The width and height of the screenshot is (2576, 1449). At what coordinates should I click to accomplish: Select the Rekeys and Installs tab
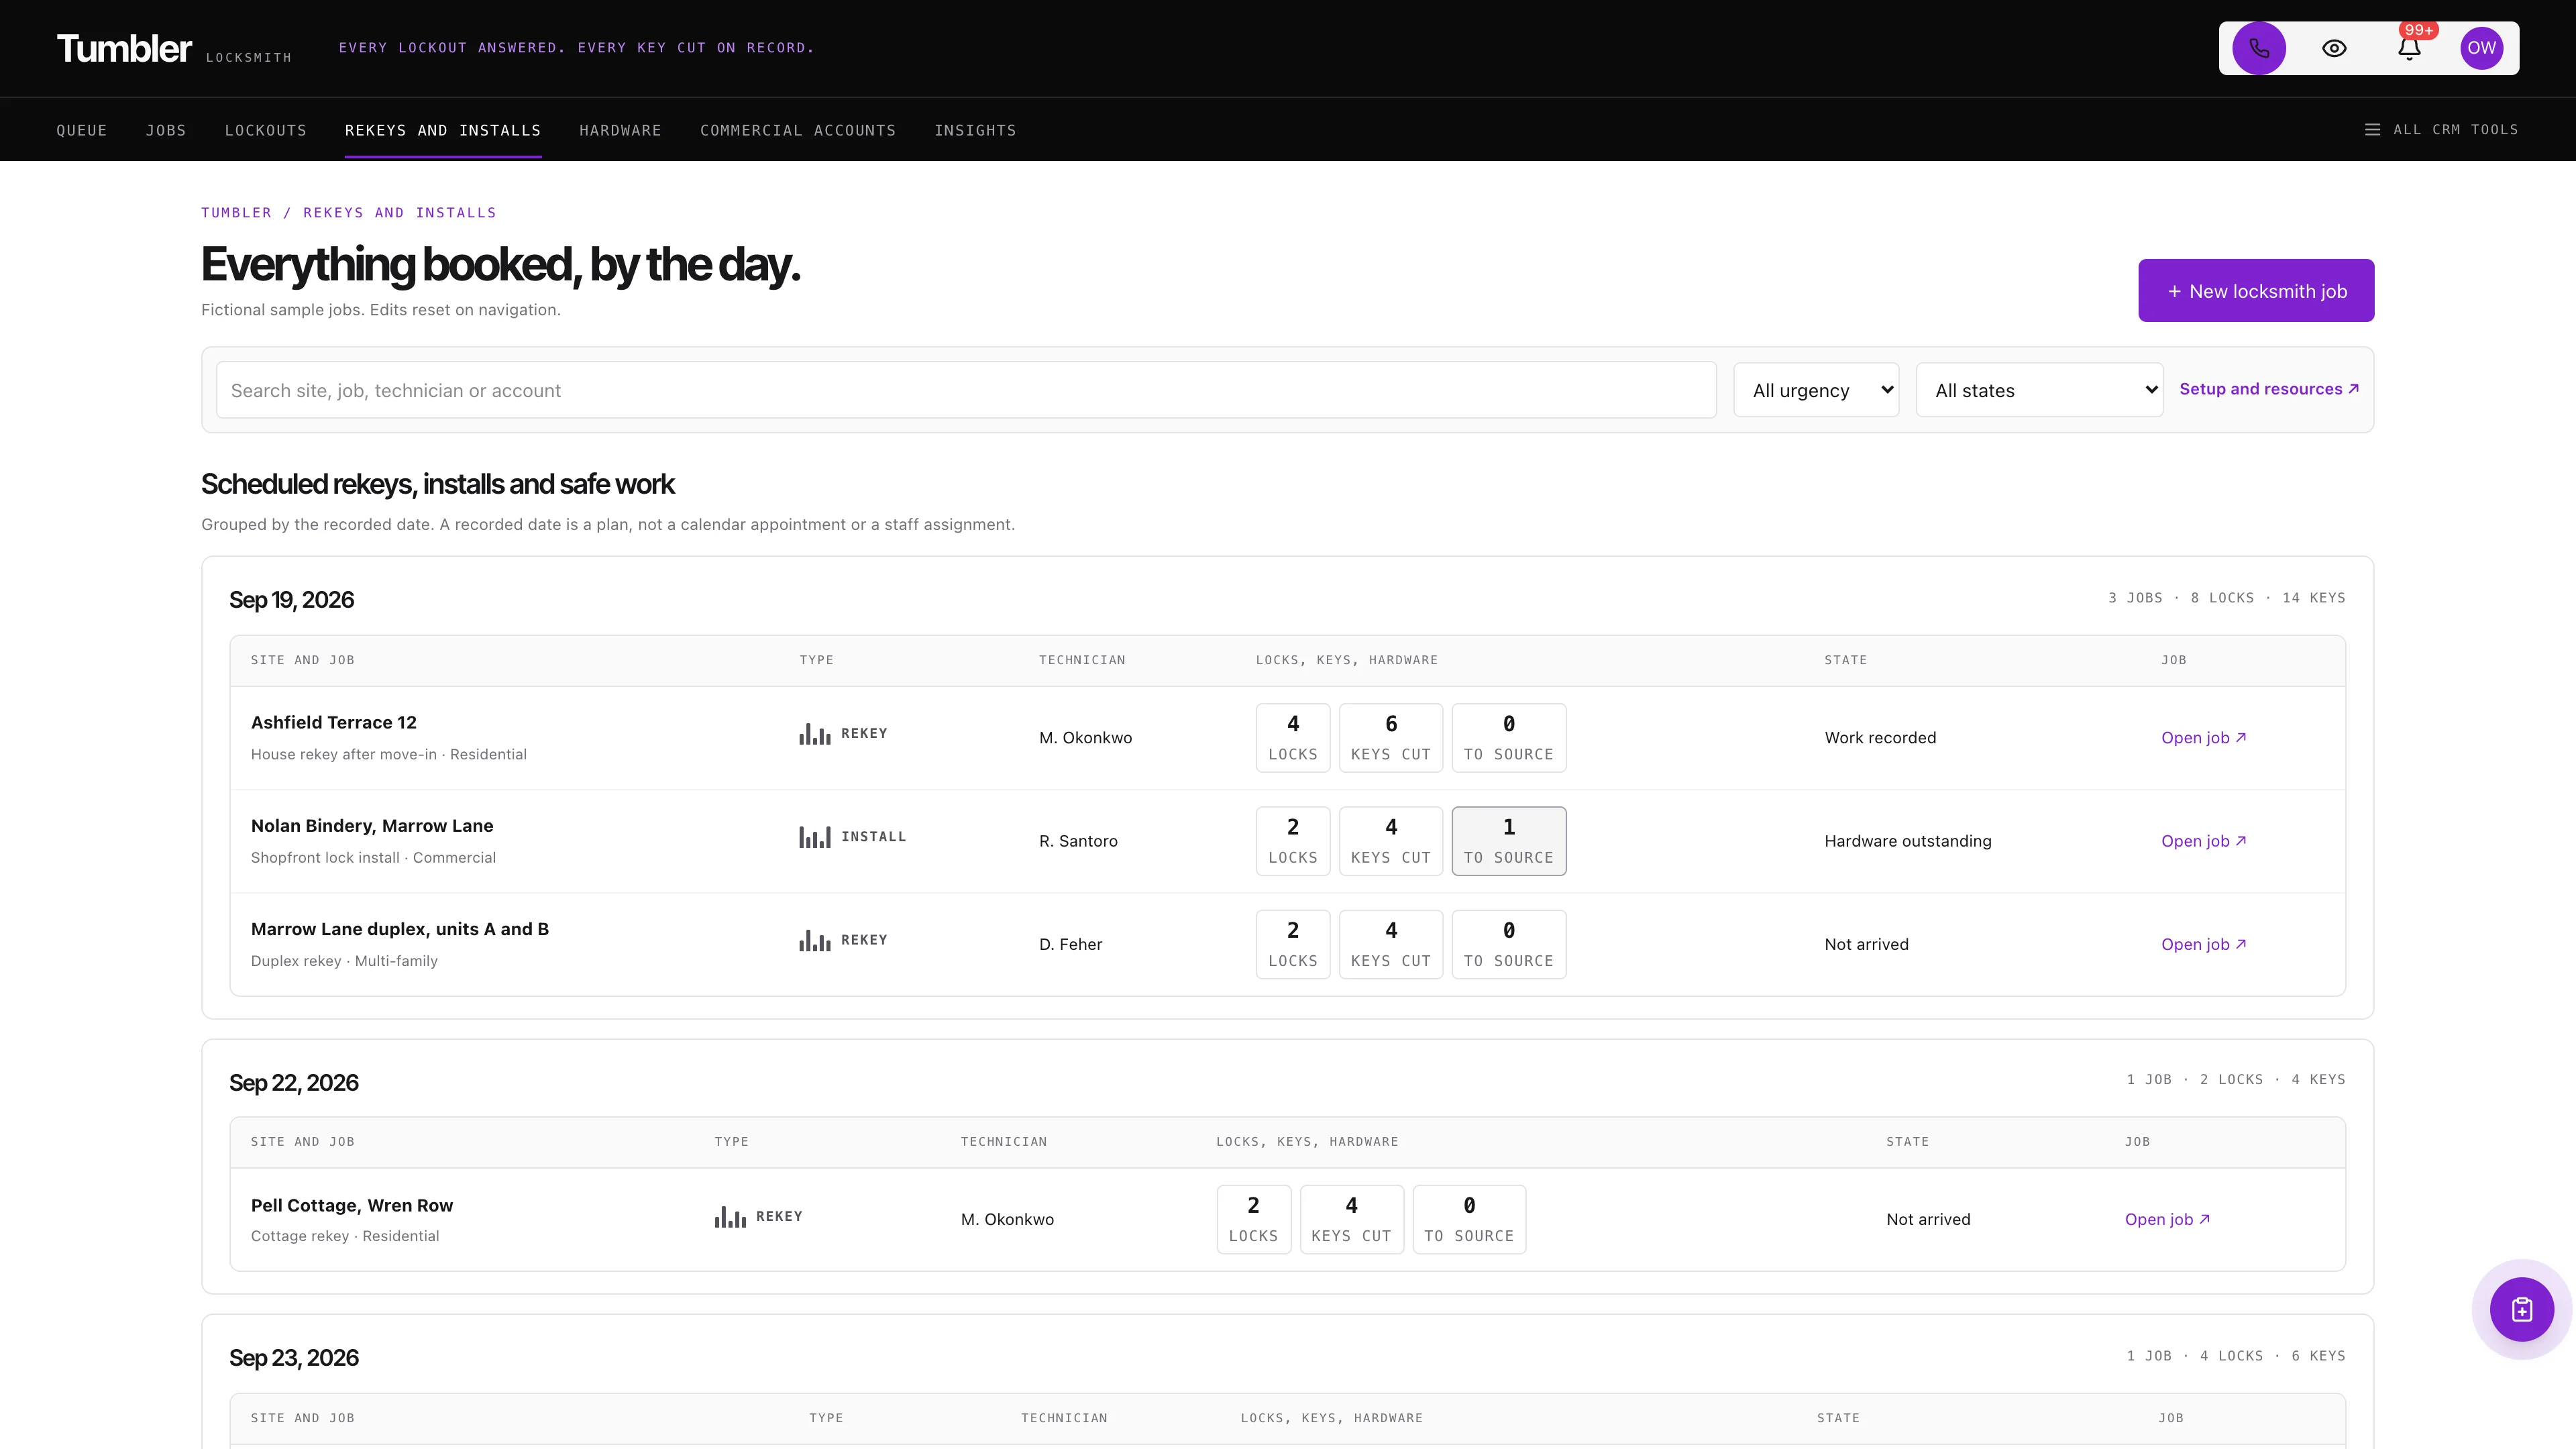point(443,130)
